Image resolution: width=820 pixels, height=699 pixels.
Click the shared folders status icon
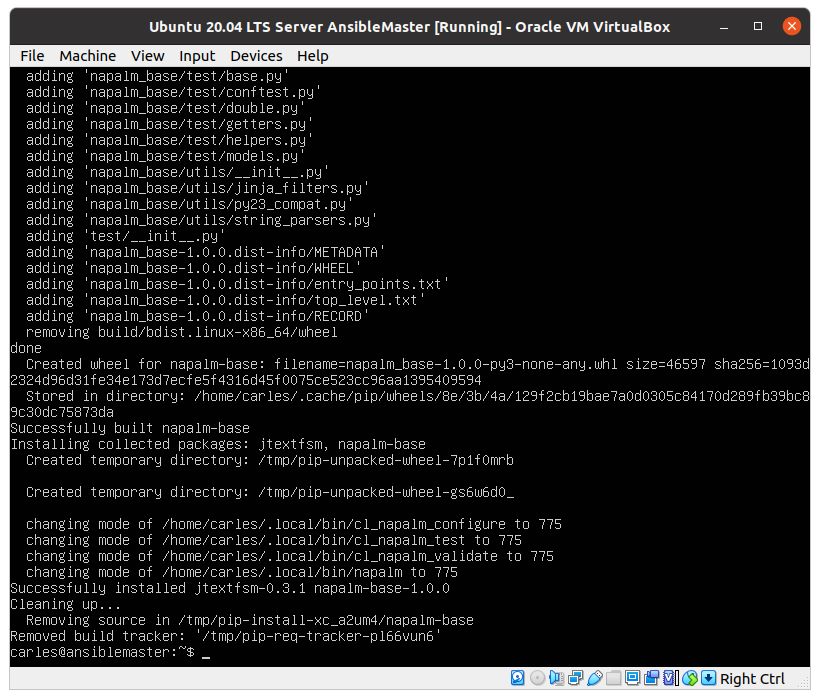tap(613, 678)
